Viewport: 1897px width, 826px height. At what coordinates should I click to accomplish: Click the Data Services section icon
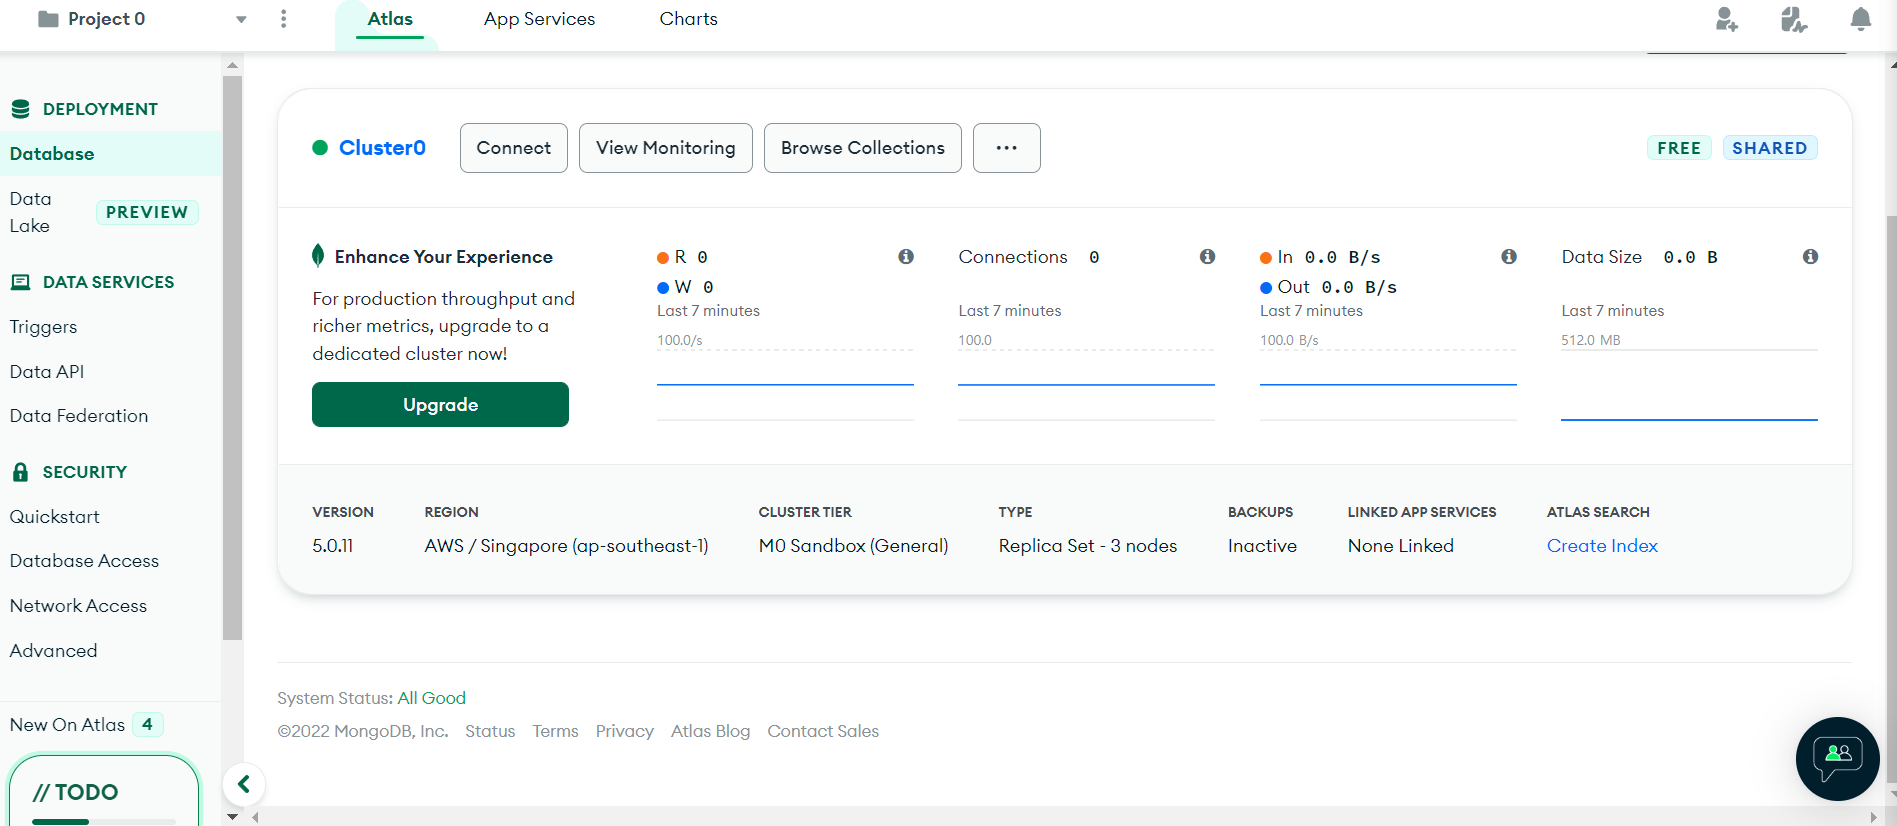(20, 282)
